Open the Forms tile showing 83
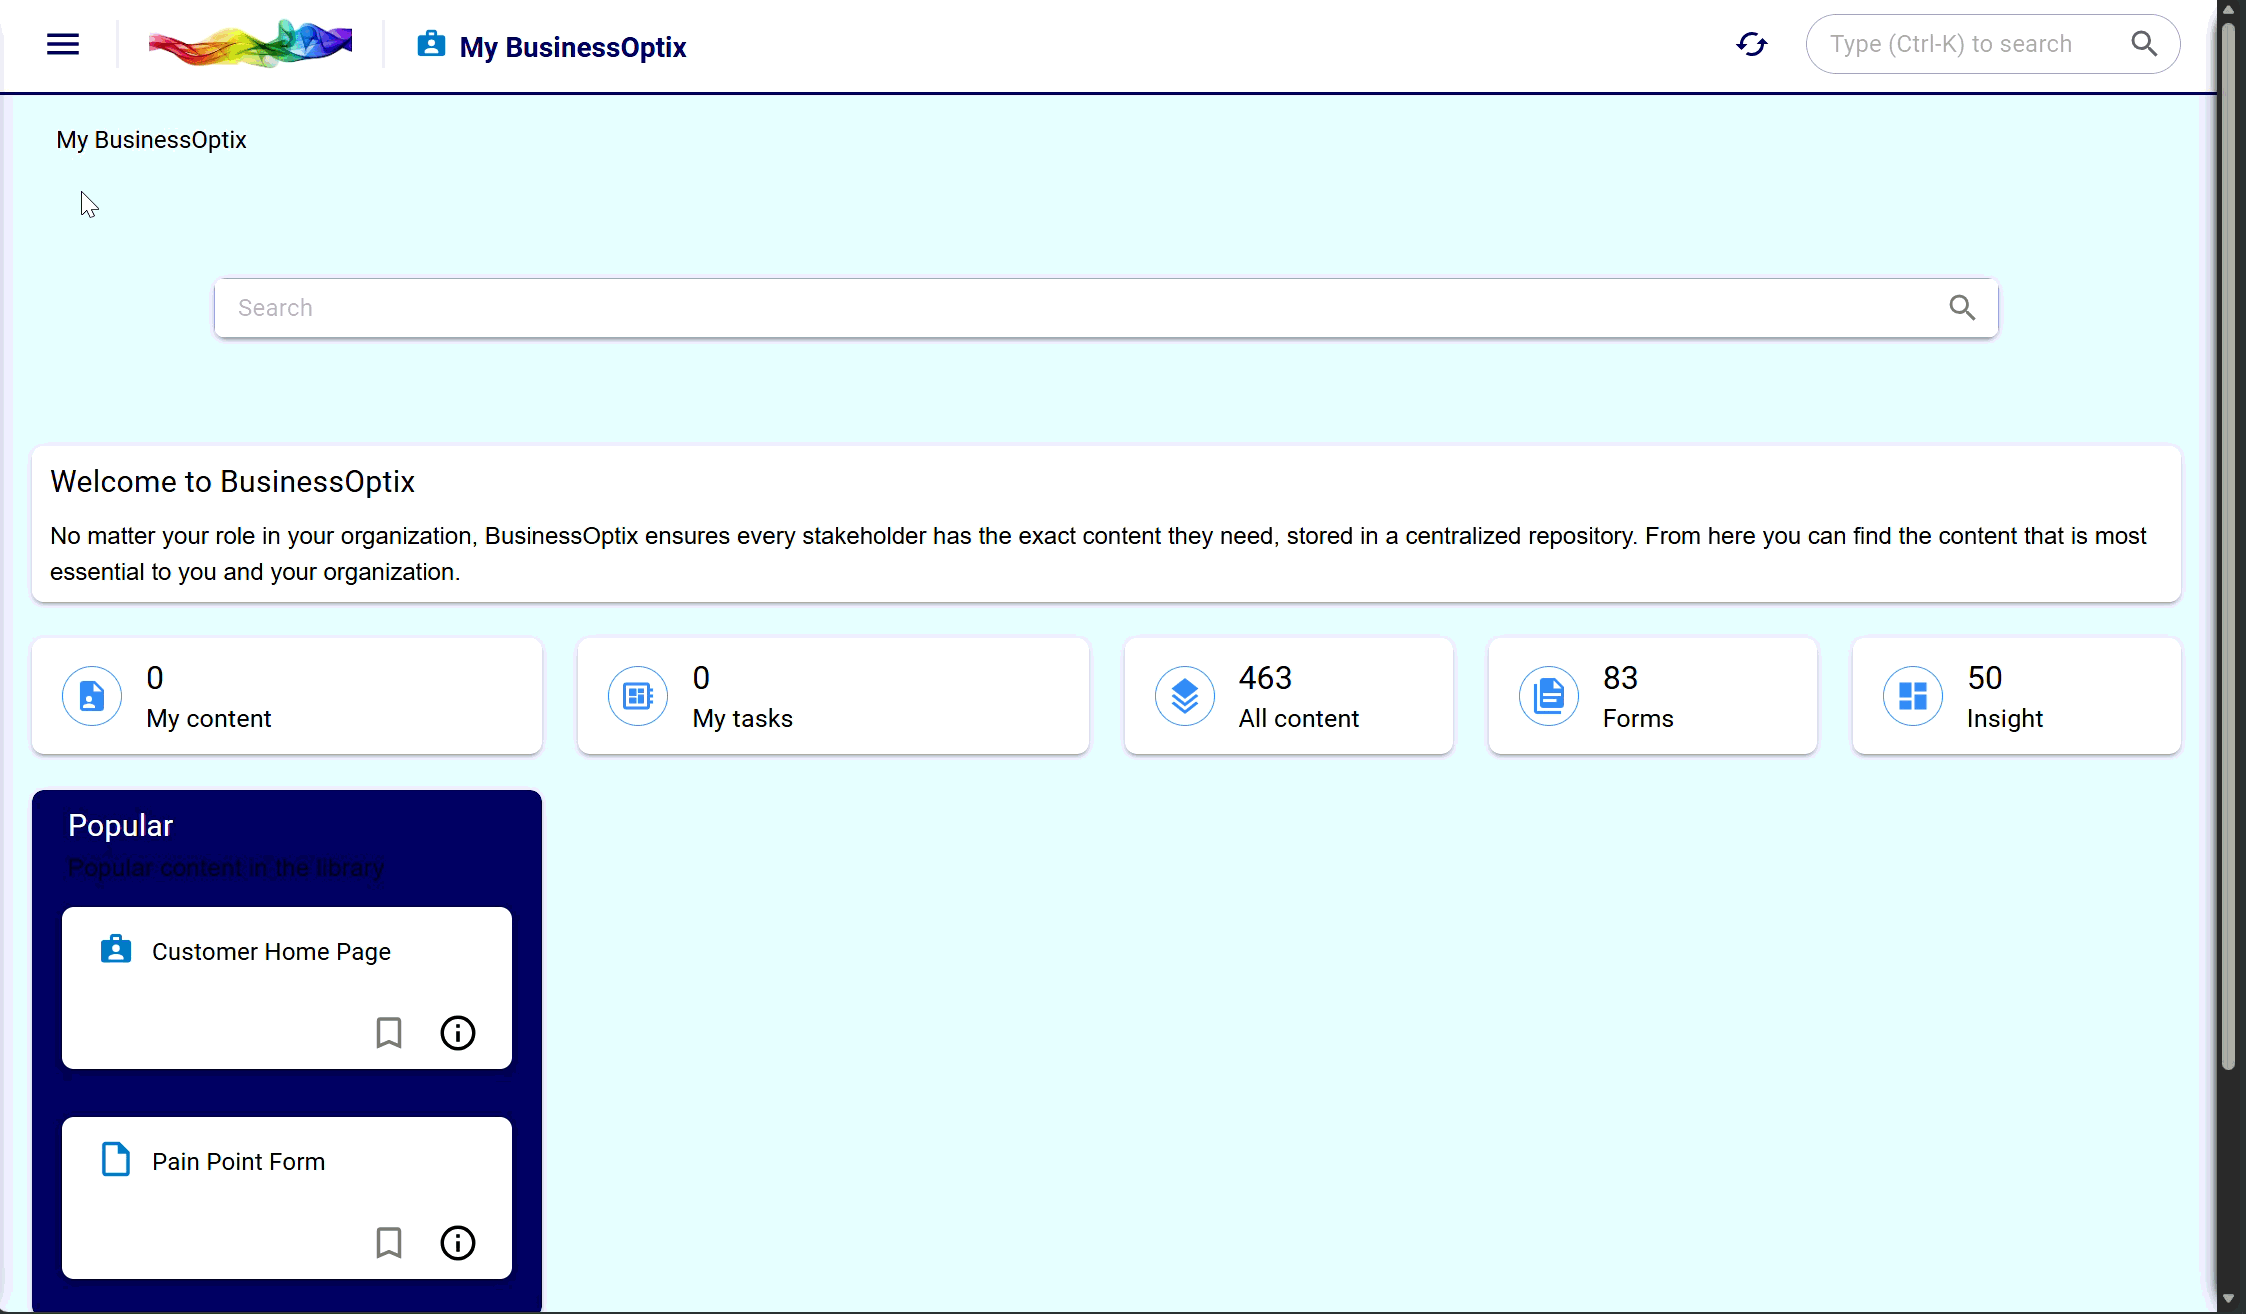The width and height of the screenshot is (2246, 1314). [1651, 696]
